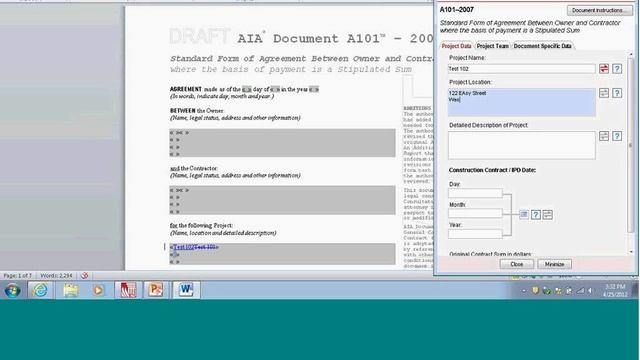
Task: Open help icon for Project Name
Action: [617, 69]
